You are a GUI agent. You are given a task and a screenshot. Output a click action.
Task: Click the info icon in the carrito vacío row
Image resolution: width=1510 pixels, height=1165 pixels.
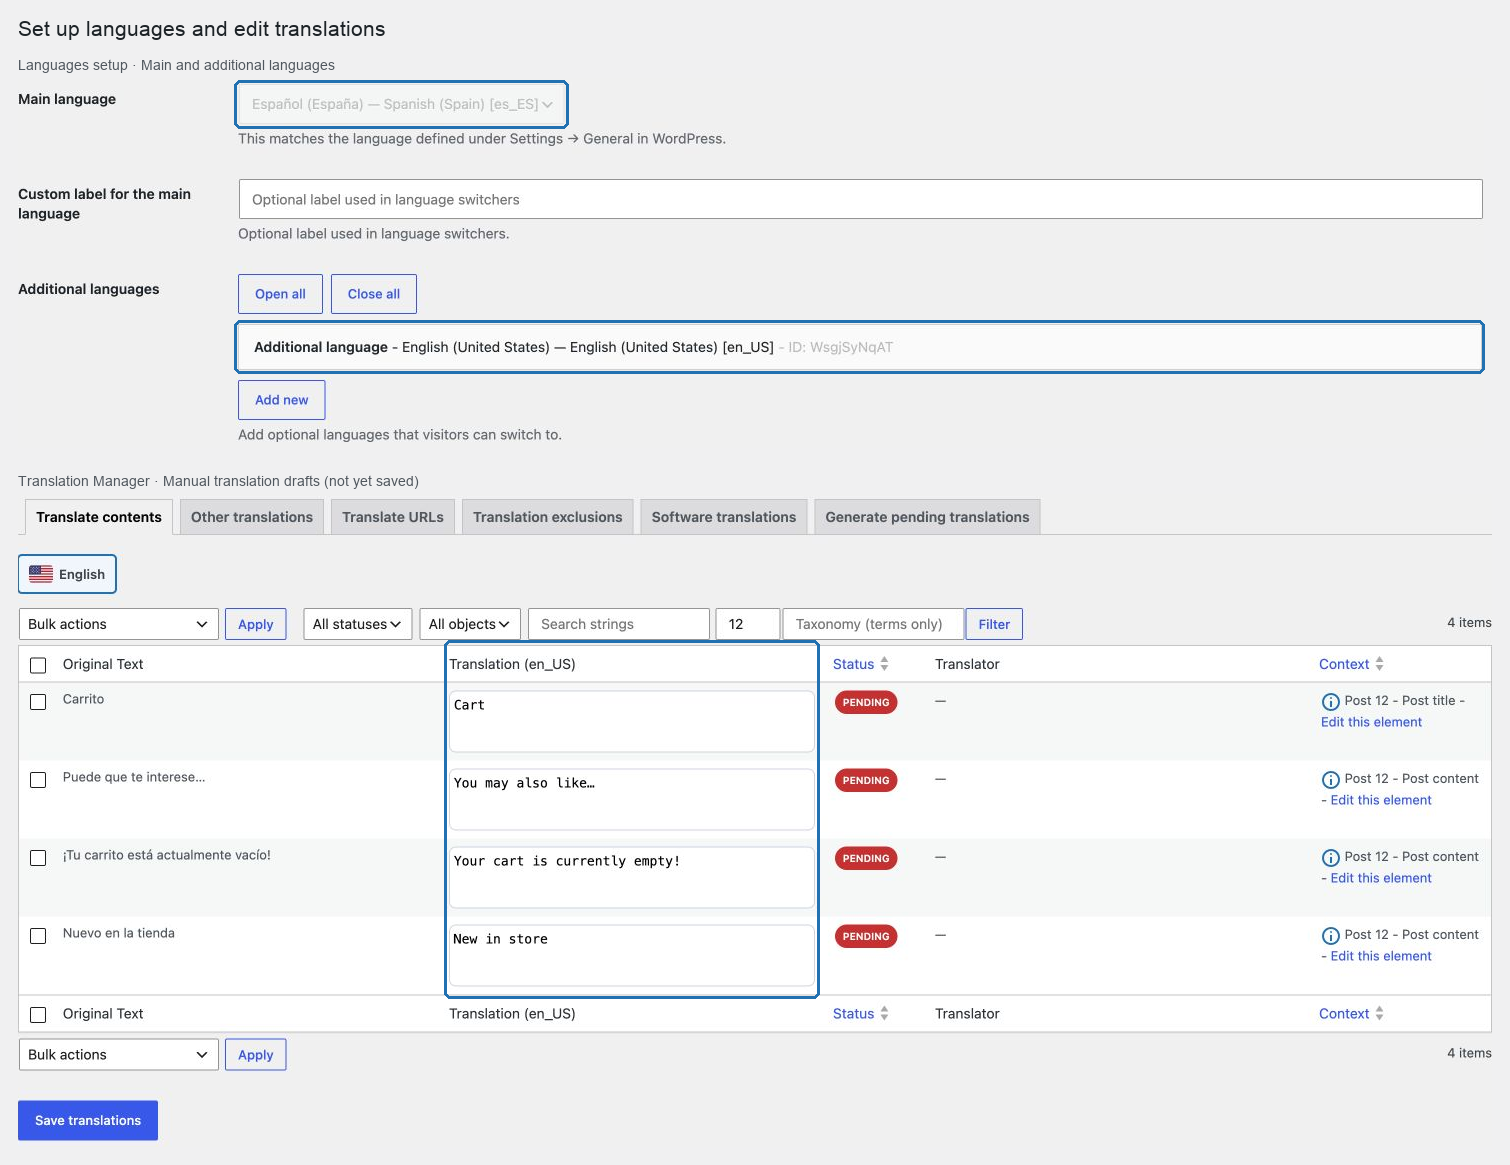point(1330,858)
